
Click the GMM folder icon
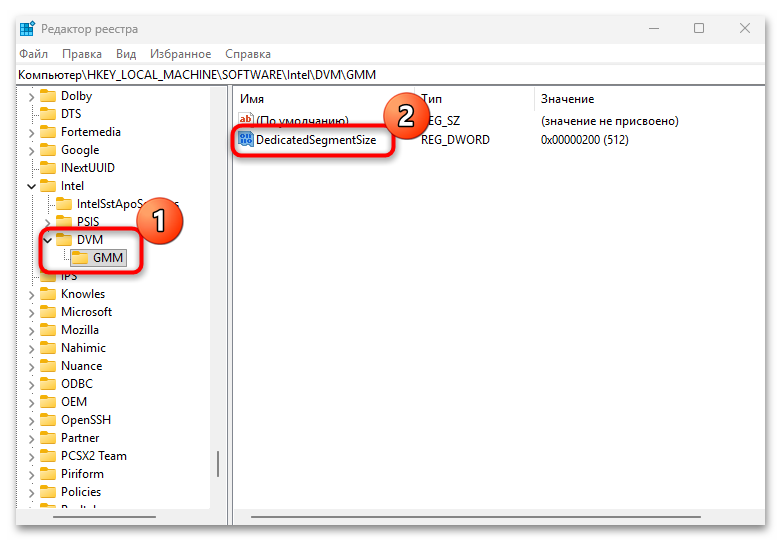80,258
